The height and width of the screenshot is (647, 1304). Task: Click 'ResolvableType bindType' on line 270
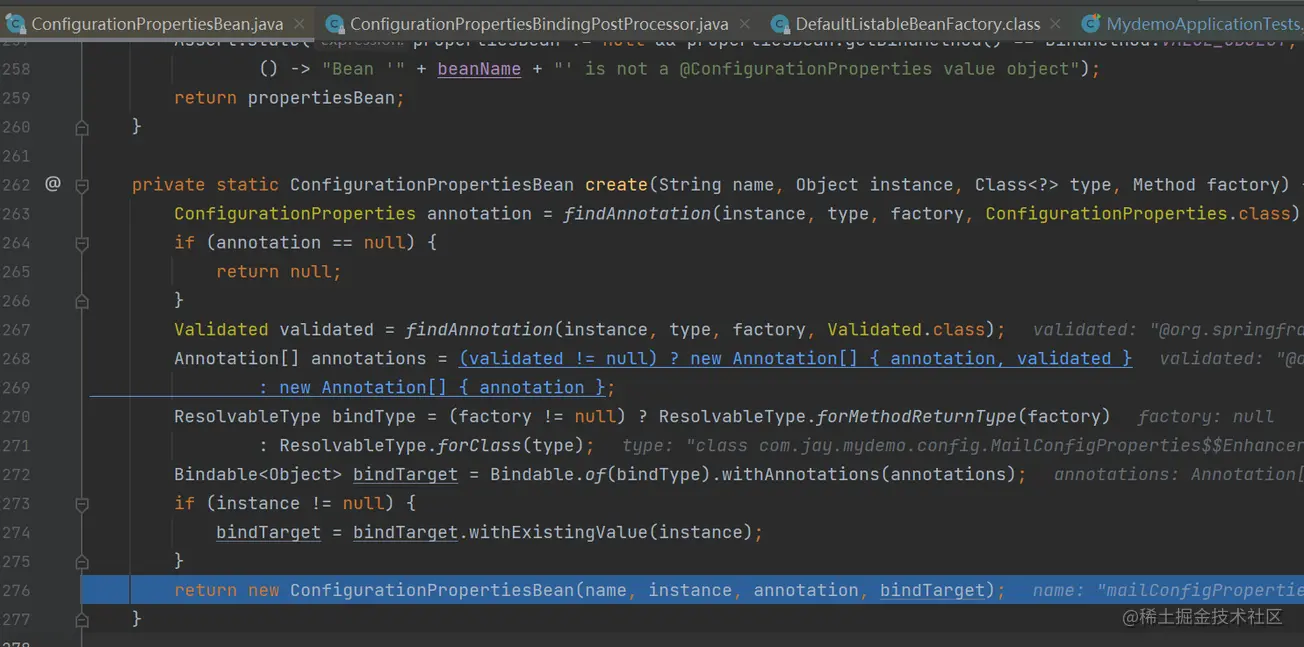[305, 417]
